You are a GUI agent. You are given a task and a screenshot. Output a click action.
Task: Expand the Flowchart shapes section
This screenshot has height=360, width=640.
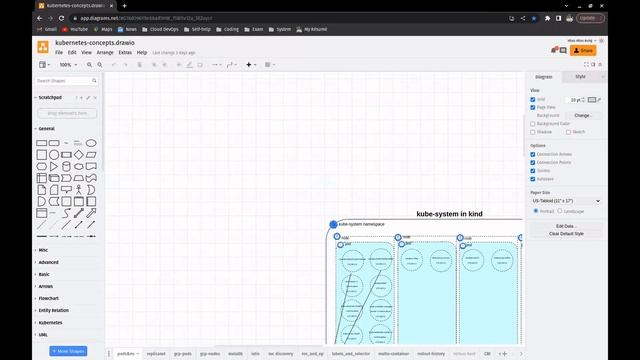[49, 298]
